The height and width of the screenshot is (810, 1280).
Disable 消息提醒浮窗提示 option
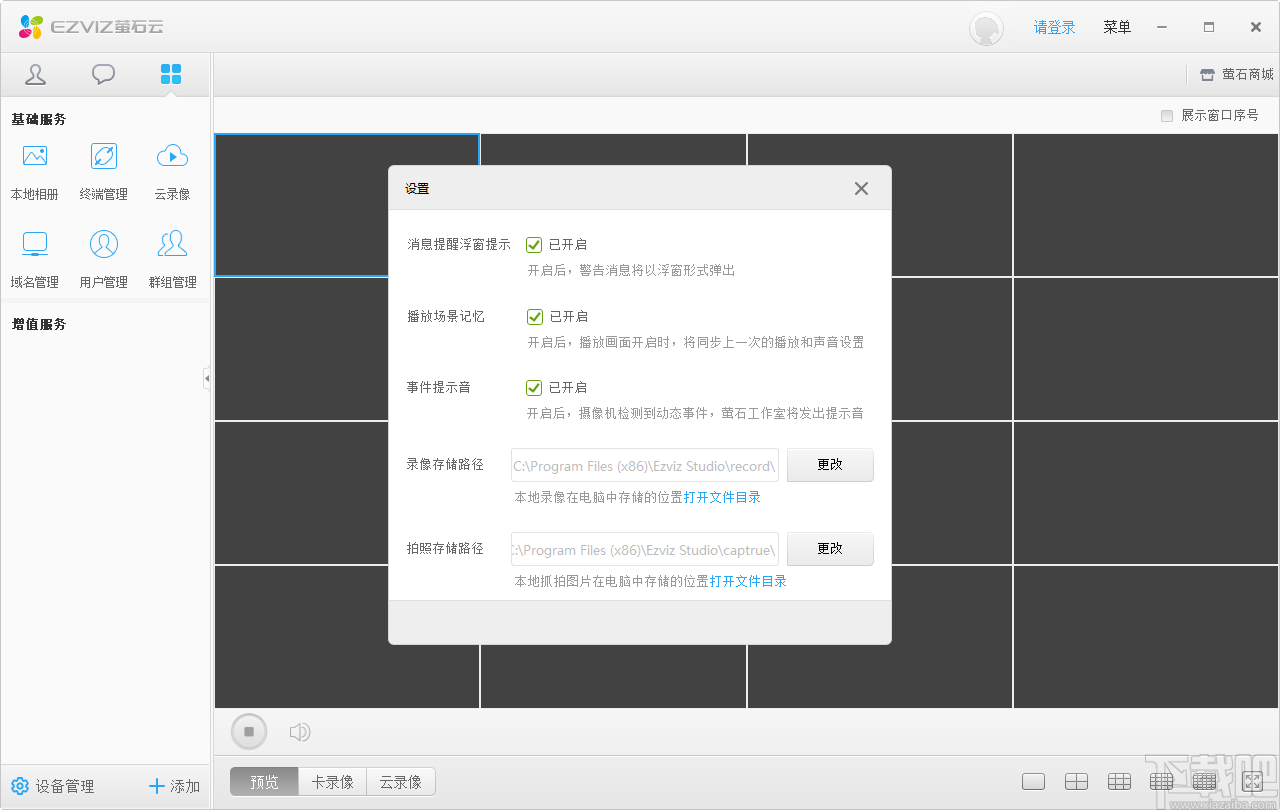pos(534,243)
